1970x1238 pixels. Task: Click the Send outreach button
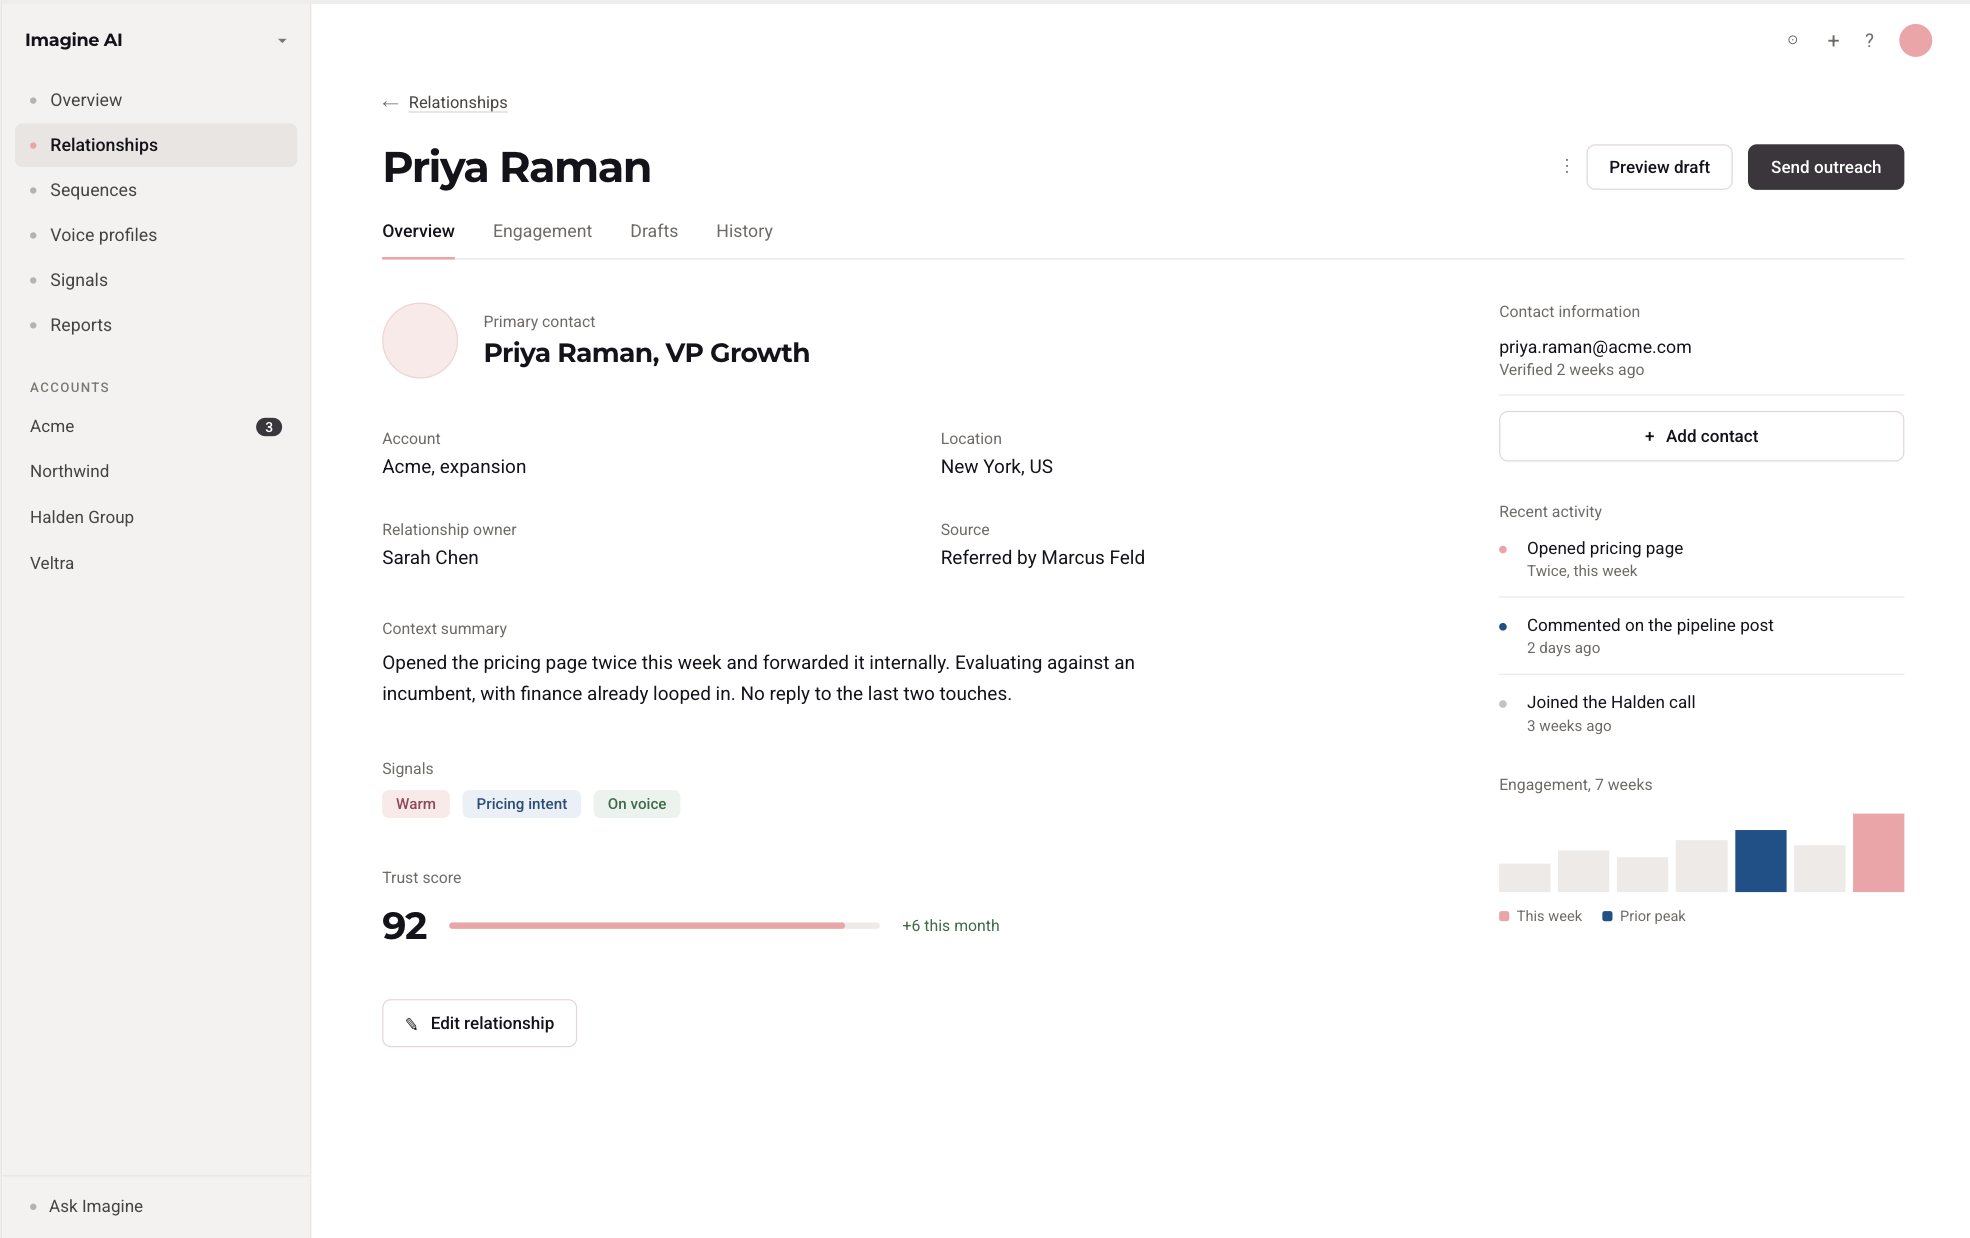click(1825, 167)
